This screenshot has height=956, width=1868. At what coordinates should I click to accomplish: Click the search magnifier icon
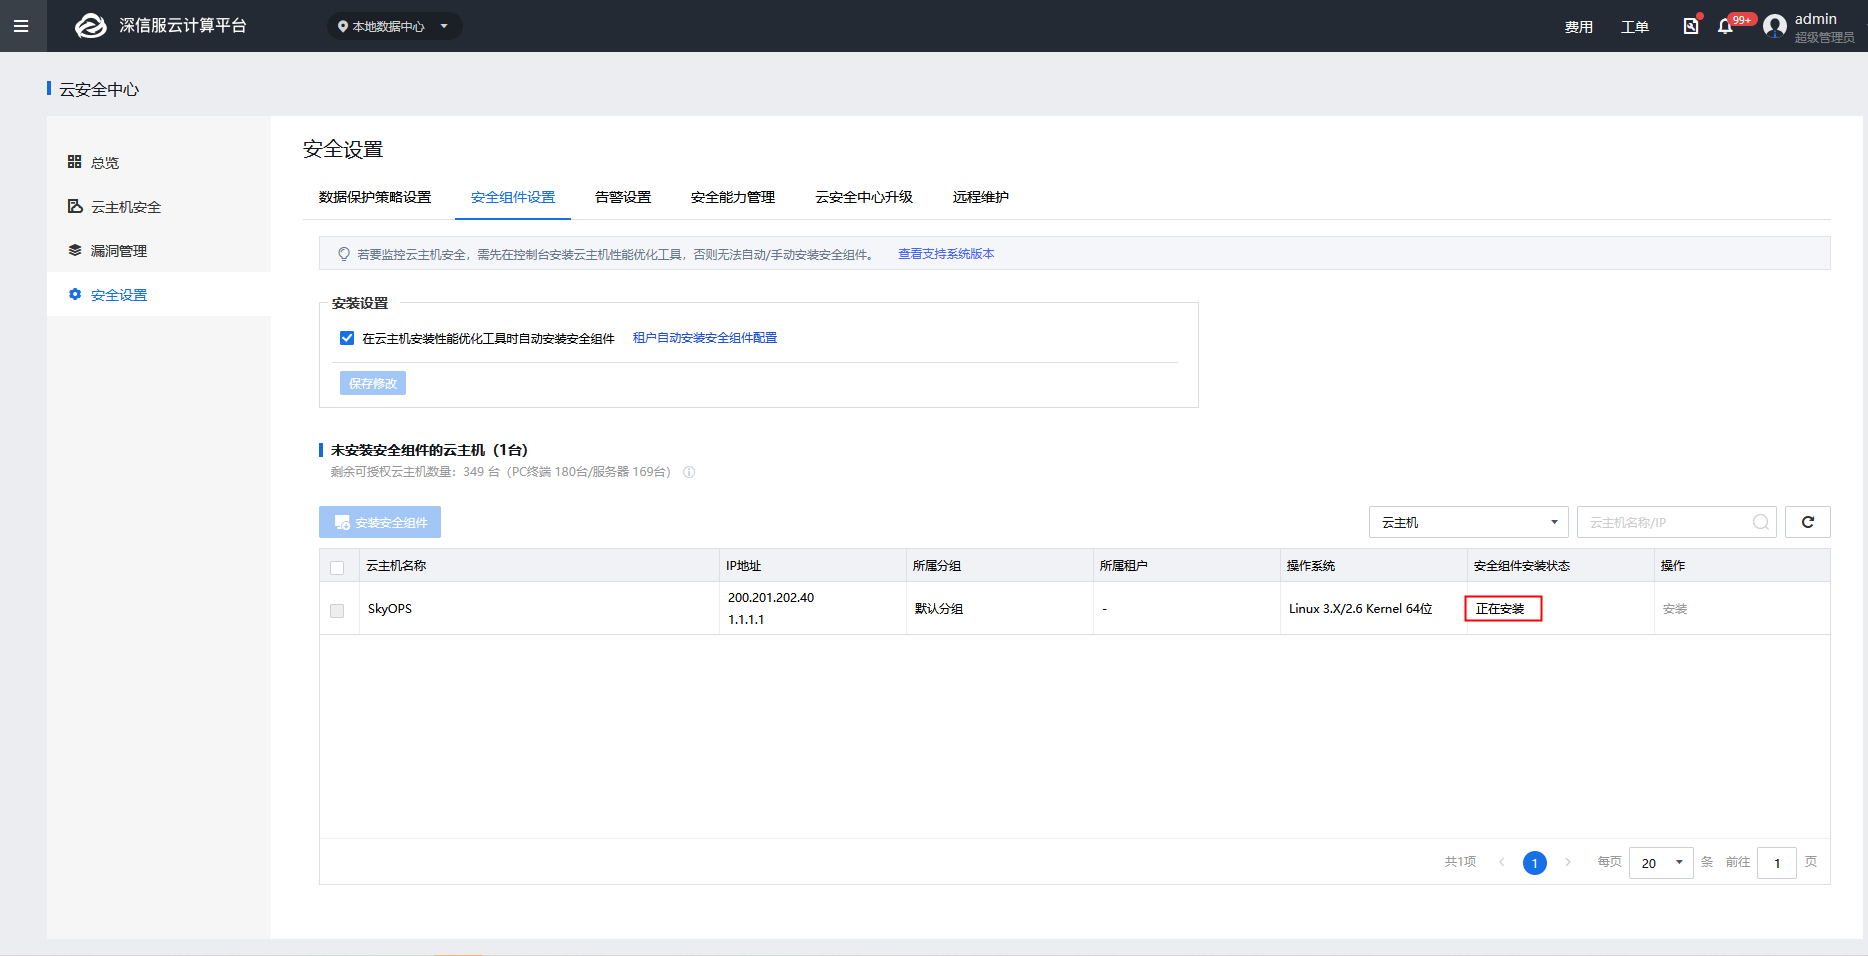[1761, 522]
